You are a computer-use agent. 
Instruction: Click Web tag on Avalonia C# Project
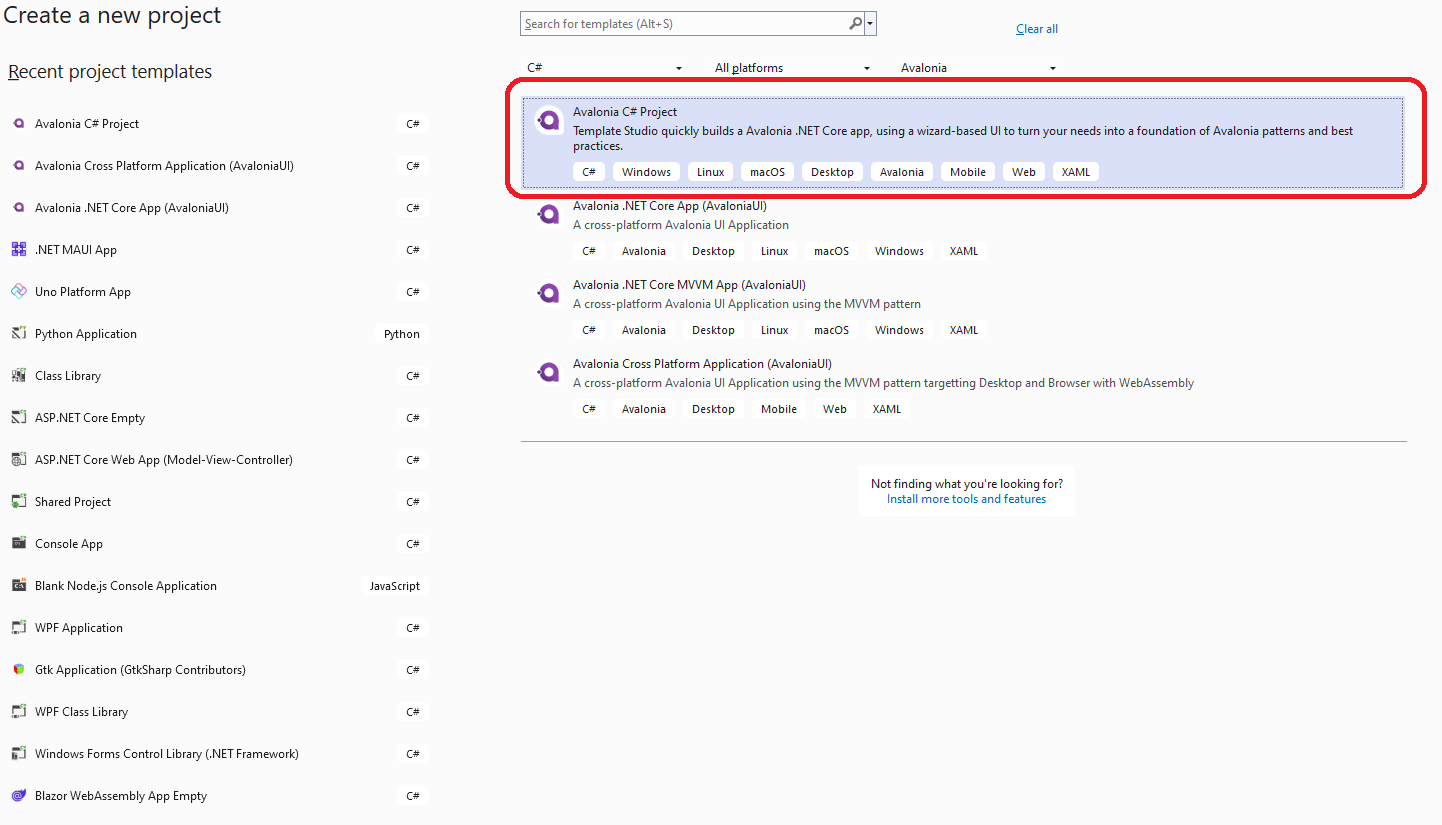1024,172
